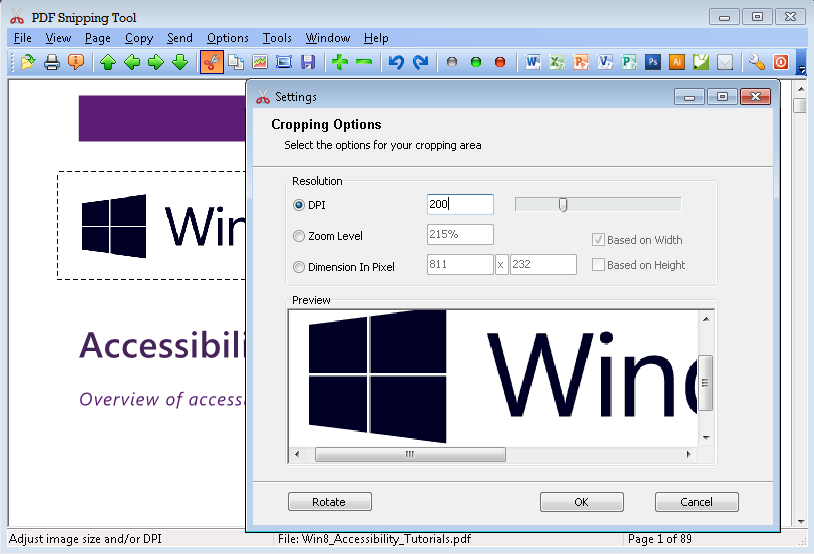
Task: Click the Rotate button
Action: click(329, 502)
